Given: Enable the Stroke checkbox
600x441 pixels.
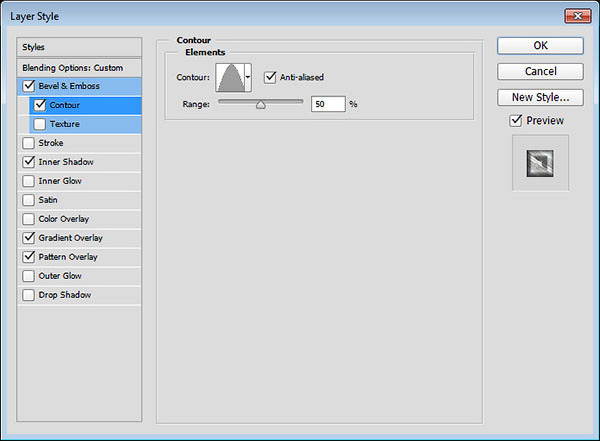Looking at the screenshot, I should pyautogui.click(x=29, y=143).
